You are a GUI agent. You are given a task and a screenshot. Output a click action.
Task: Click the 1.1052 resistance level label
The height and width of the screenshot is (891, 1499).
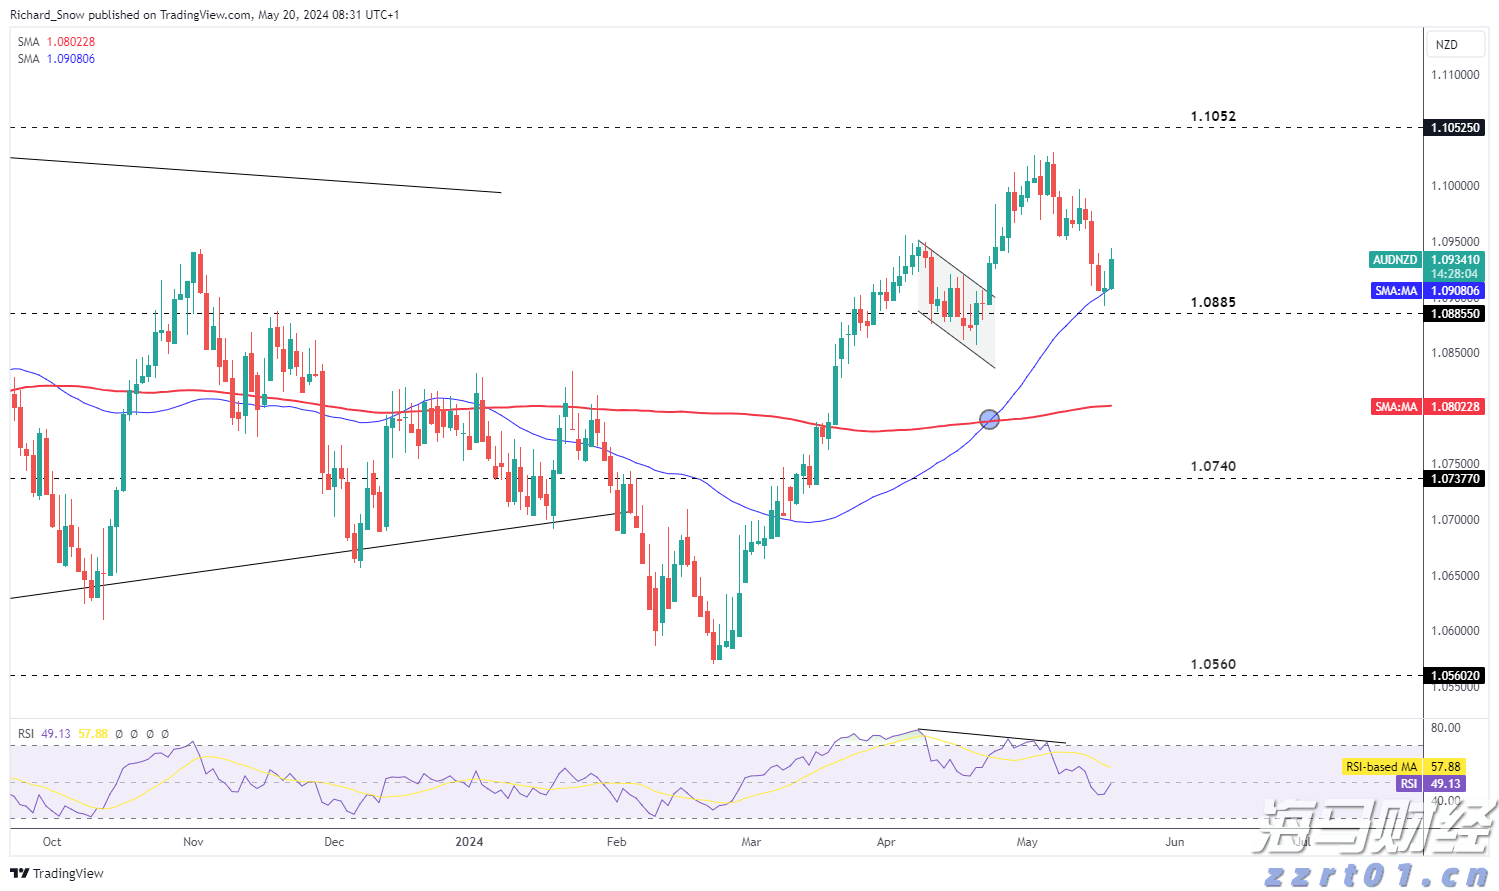point(1213,116)
